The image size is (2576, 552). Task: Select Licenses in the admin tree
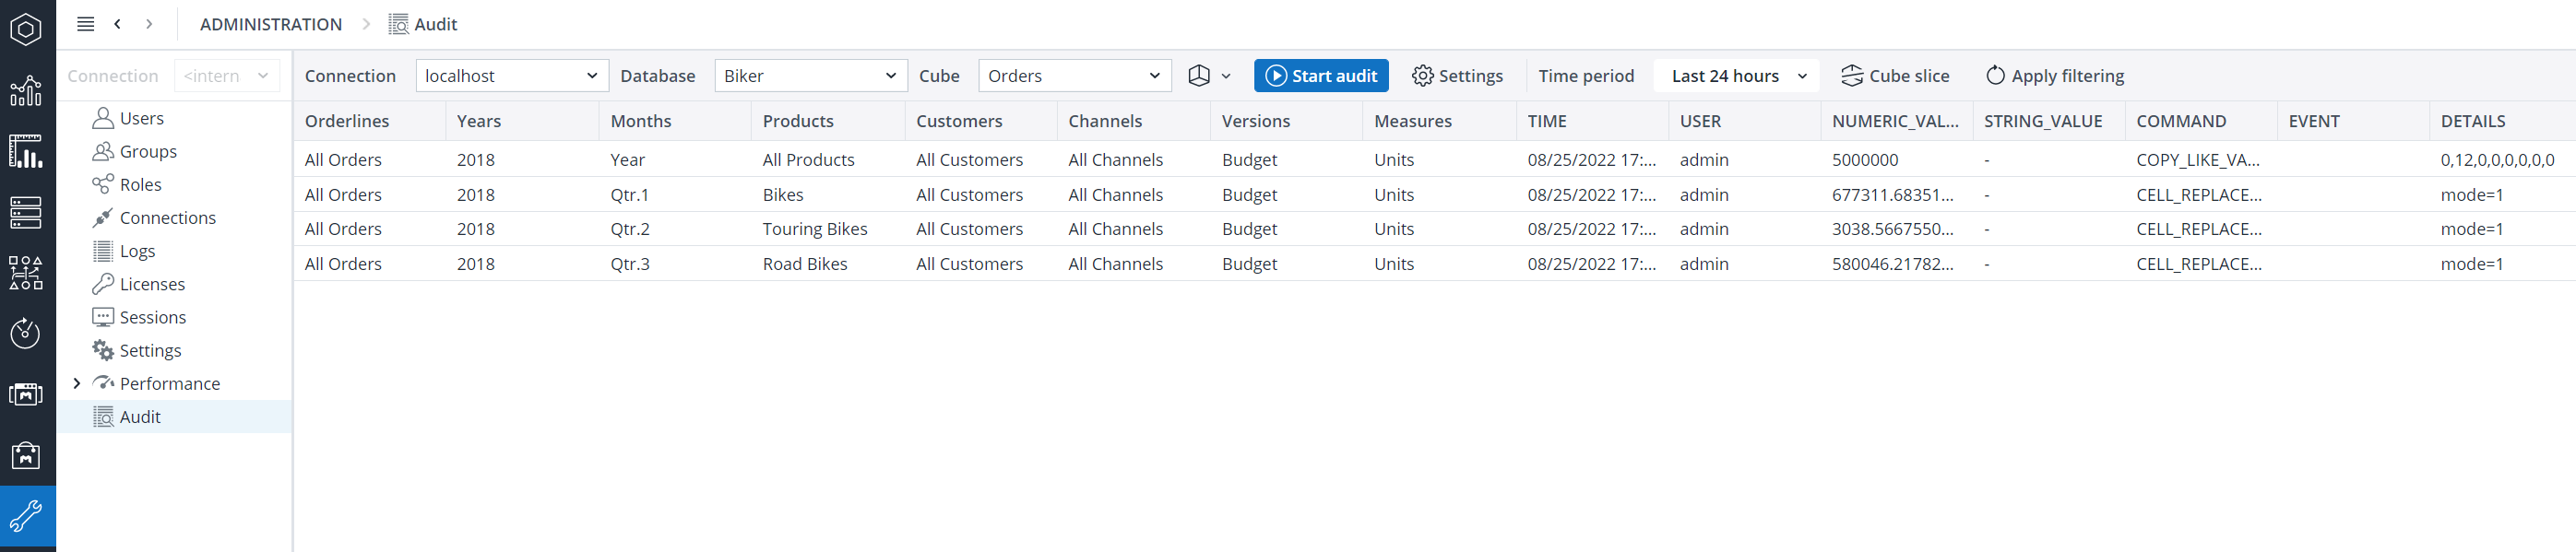point(152,284)
